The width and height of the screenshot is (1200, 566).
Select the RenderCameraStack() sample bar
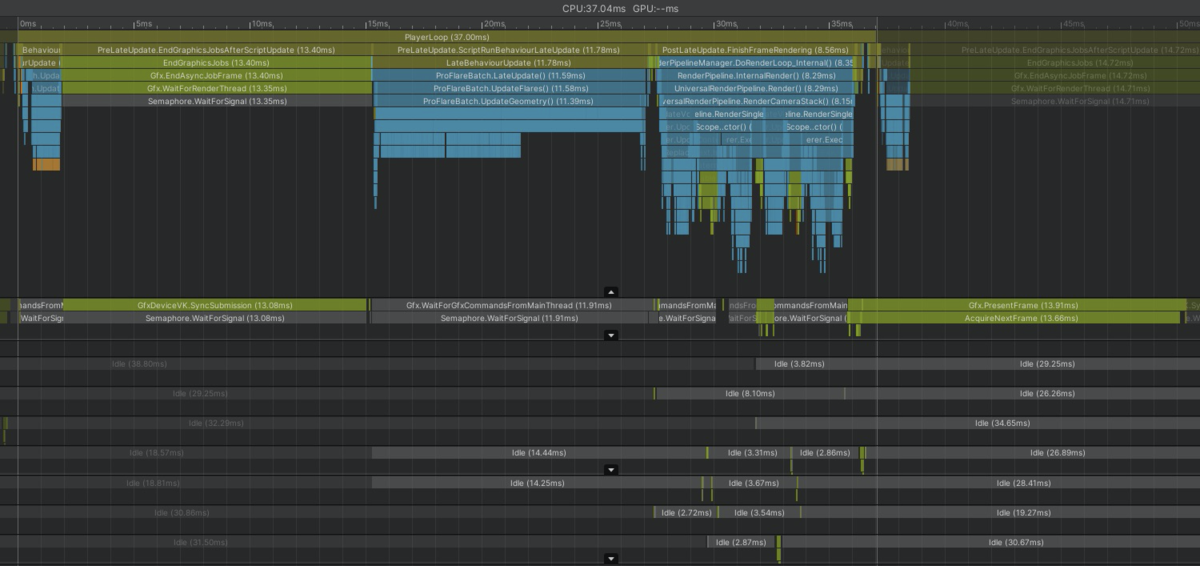tap(756, 102)
